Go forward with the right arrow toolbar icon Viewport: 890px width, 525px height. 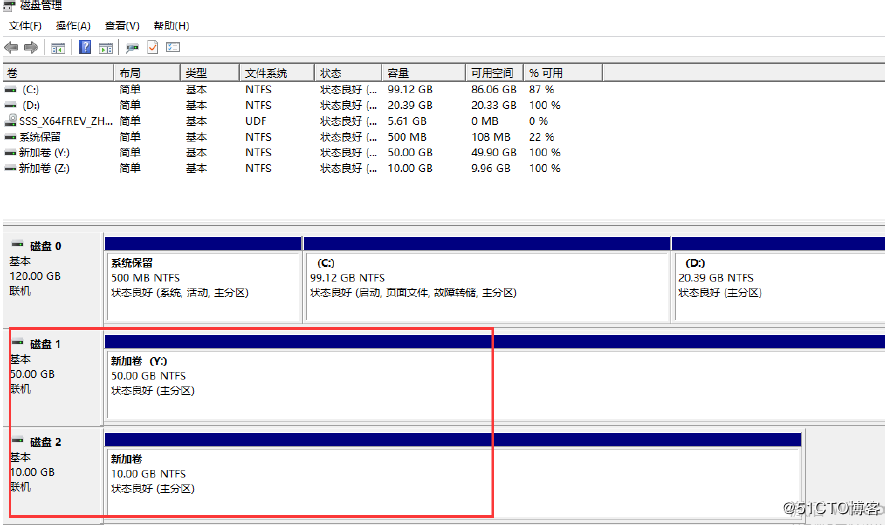click(x=31, y=48)
